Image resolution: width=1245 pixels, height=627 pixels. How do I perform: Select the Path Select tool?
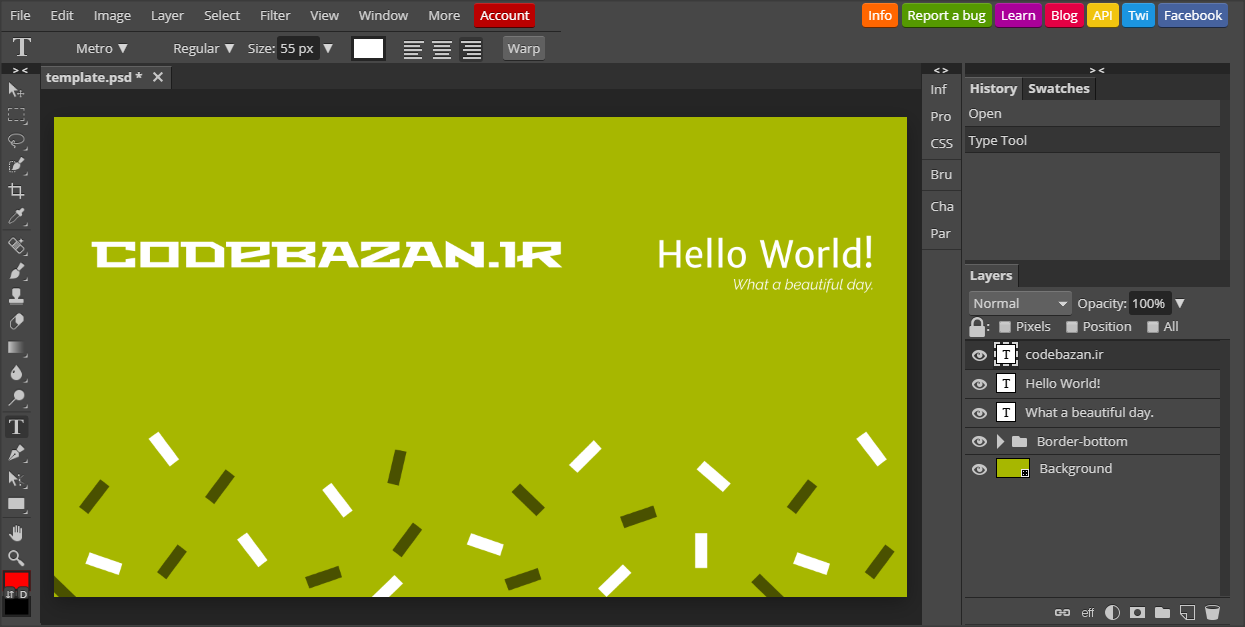(17, 479)
